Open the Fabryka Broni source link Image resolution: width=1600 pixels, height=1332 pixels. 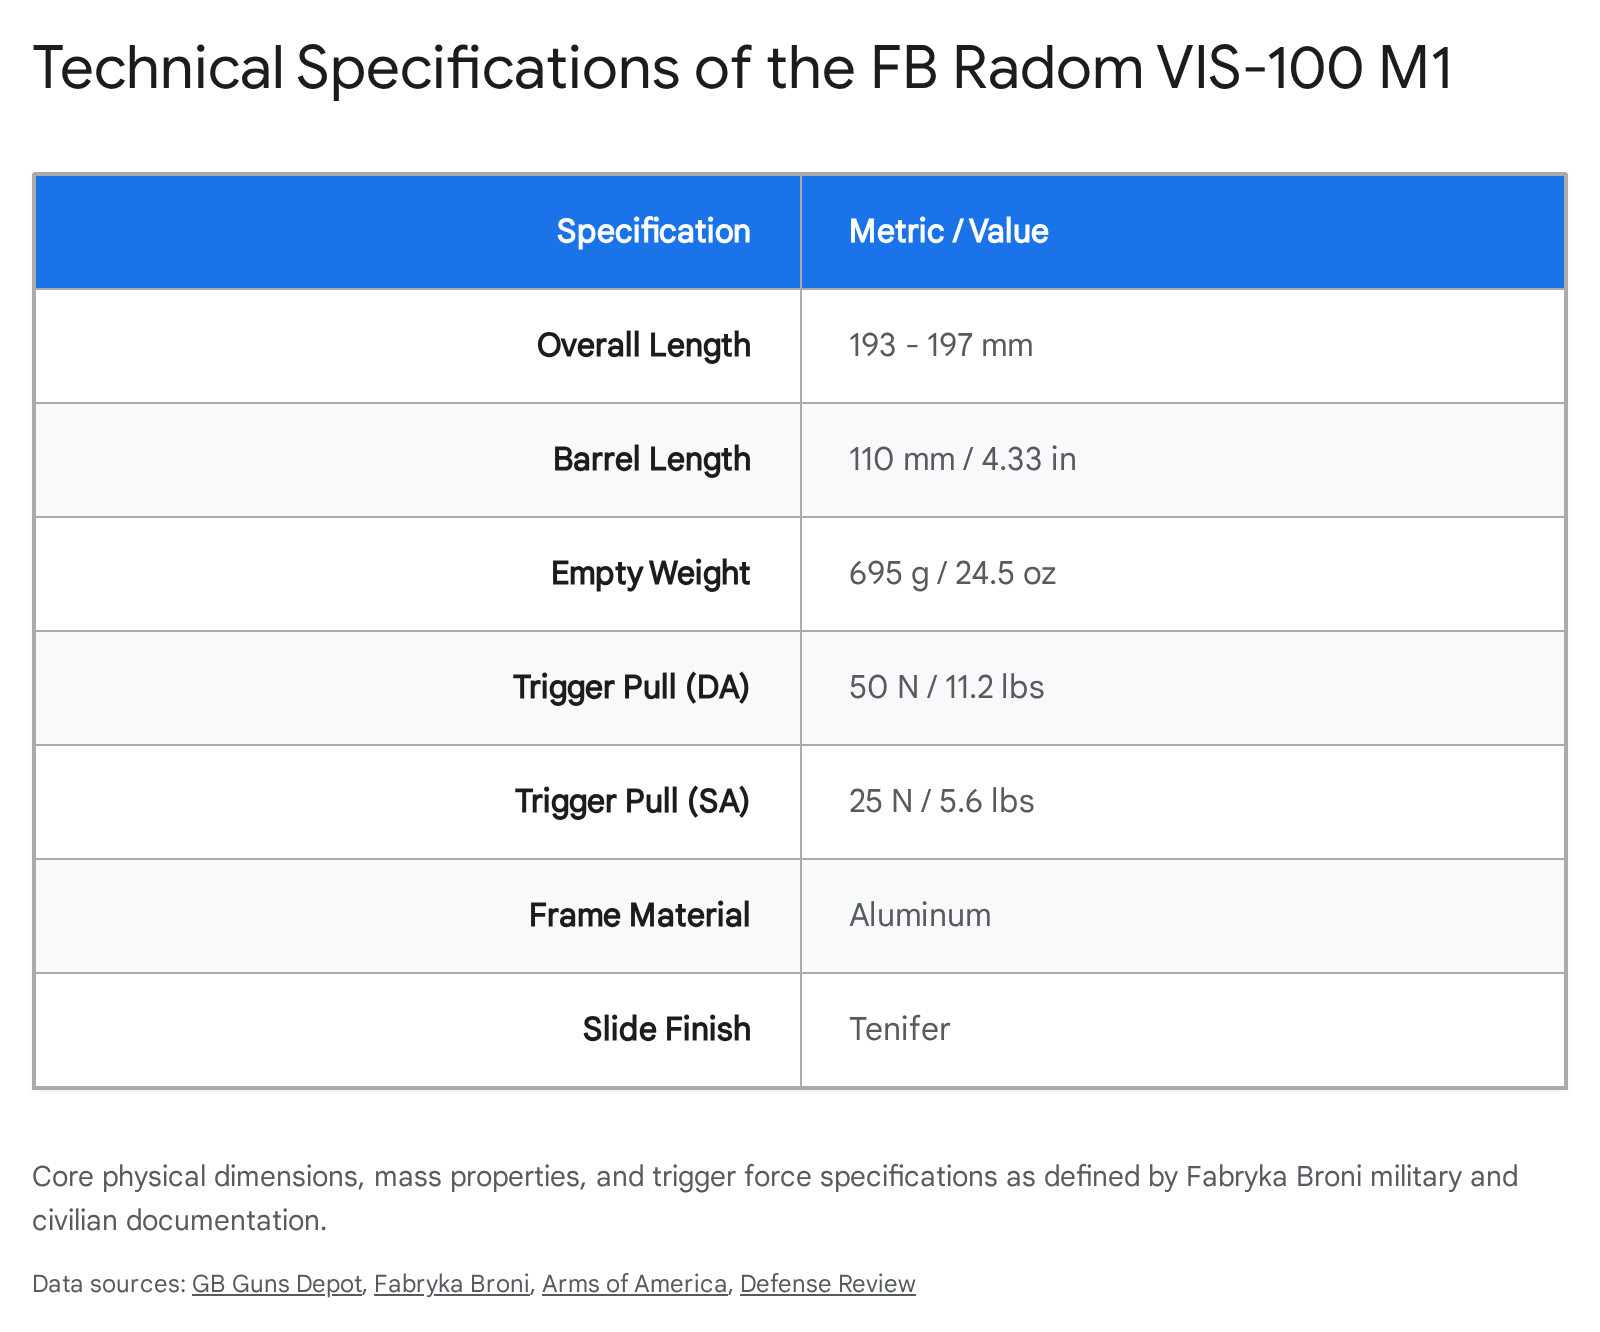[x=451, y=1284]
